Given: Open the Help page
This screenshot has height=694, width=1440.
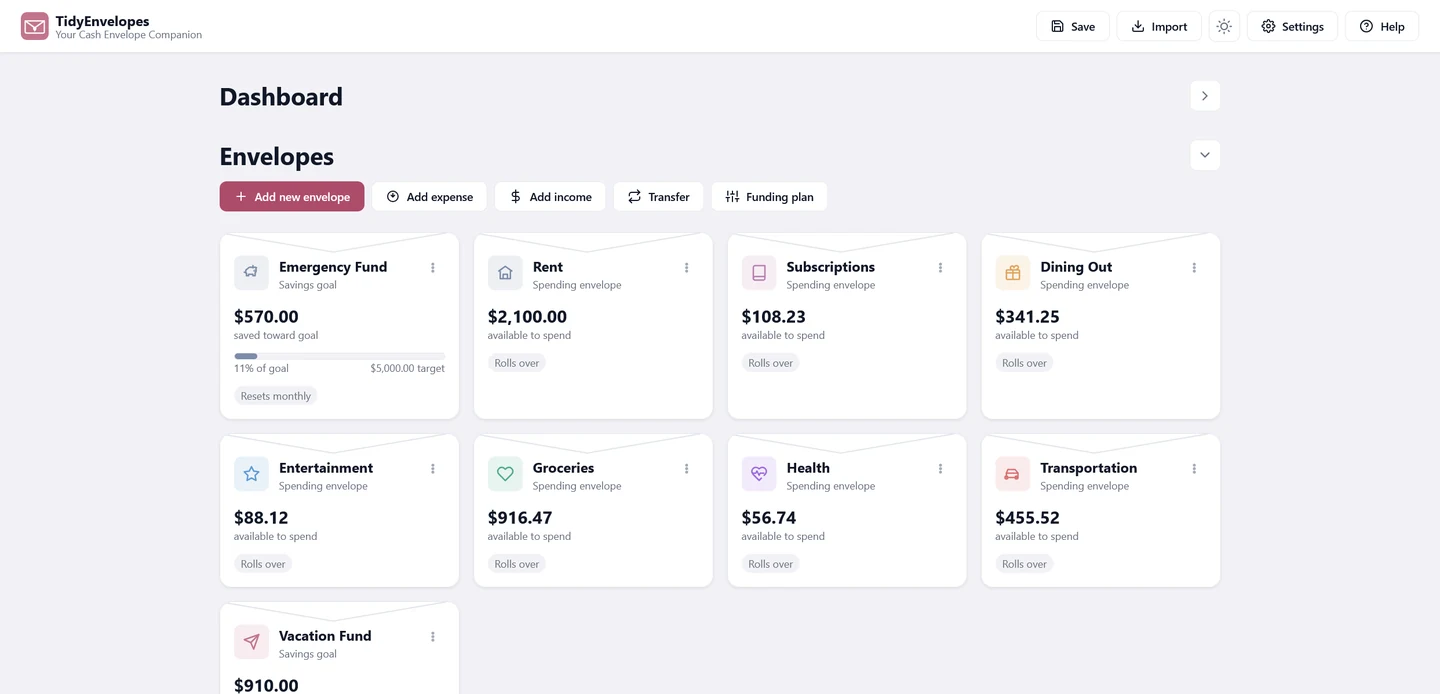Looking at the screenshot, I should click(x=1382, y=27).
